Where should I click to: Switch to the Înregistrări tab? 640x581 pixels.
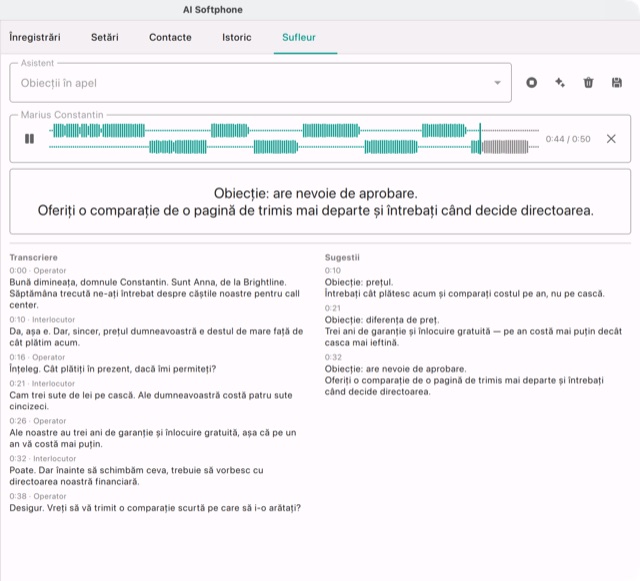[x=35, y=37]
